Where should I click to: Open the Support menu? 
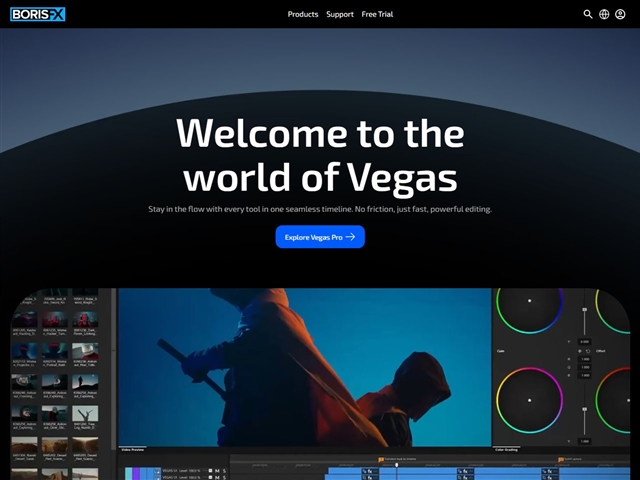point(340,14)
